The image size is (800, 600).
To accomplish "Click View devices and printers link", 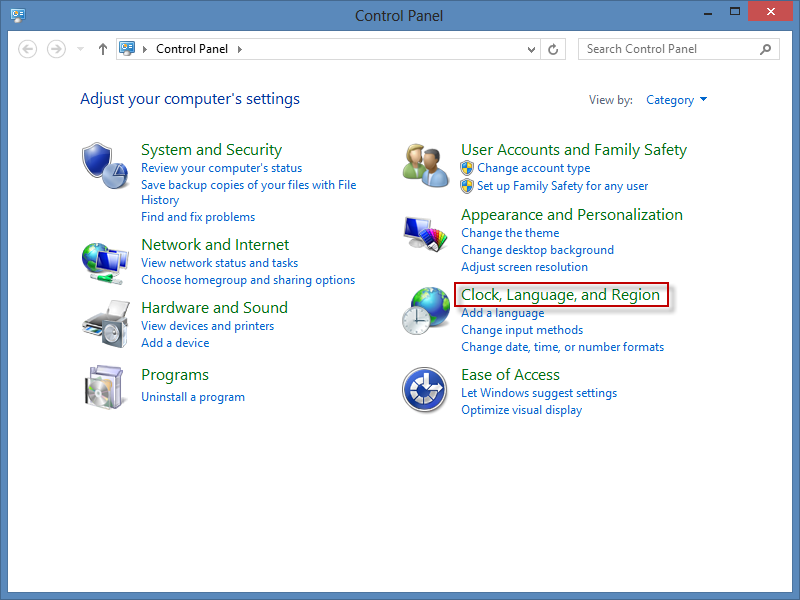I will [x=207, y=326].
